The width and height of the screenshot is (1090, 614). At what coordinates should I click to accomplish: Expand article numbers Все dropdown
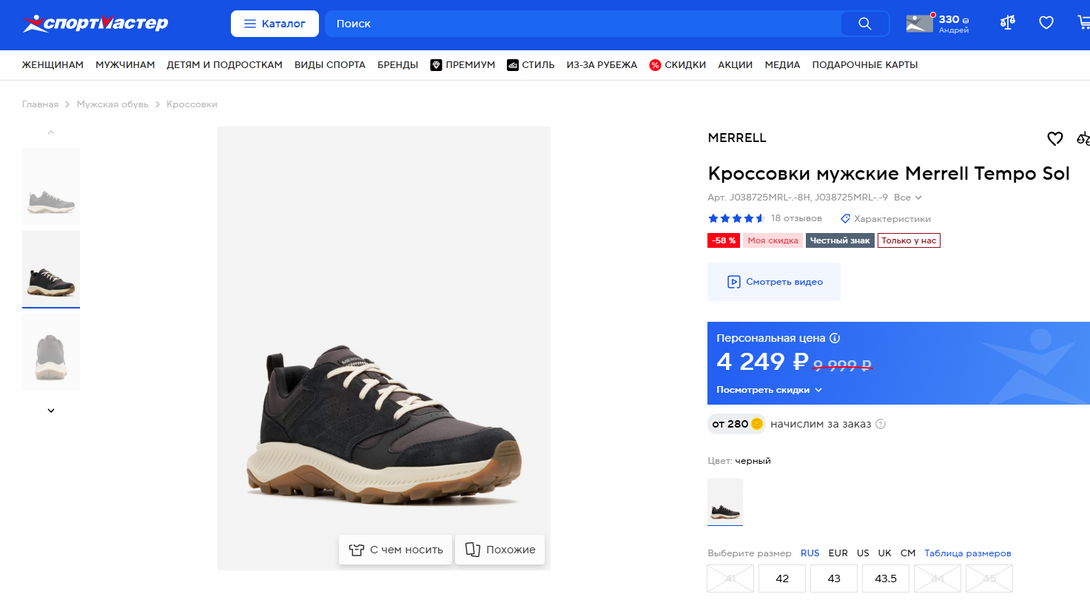pos(908,197)
